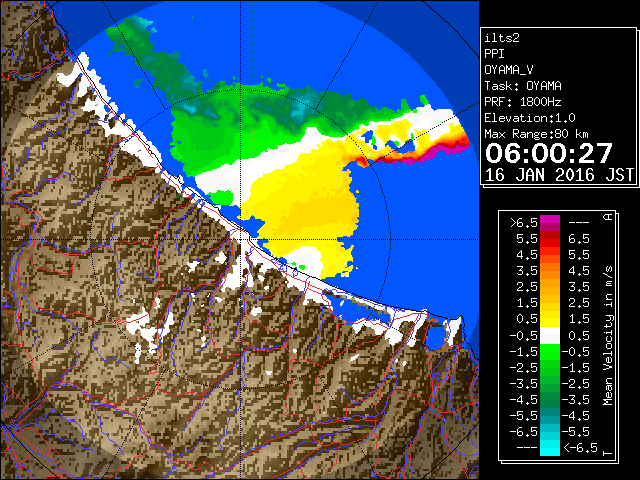This screenshot has height=480, width=640.
Task: Click the bright green -0.5 legend band
Action: [550, 351]
